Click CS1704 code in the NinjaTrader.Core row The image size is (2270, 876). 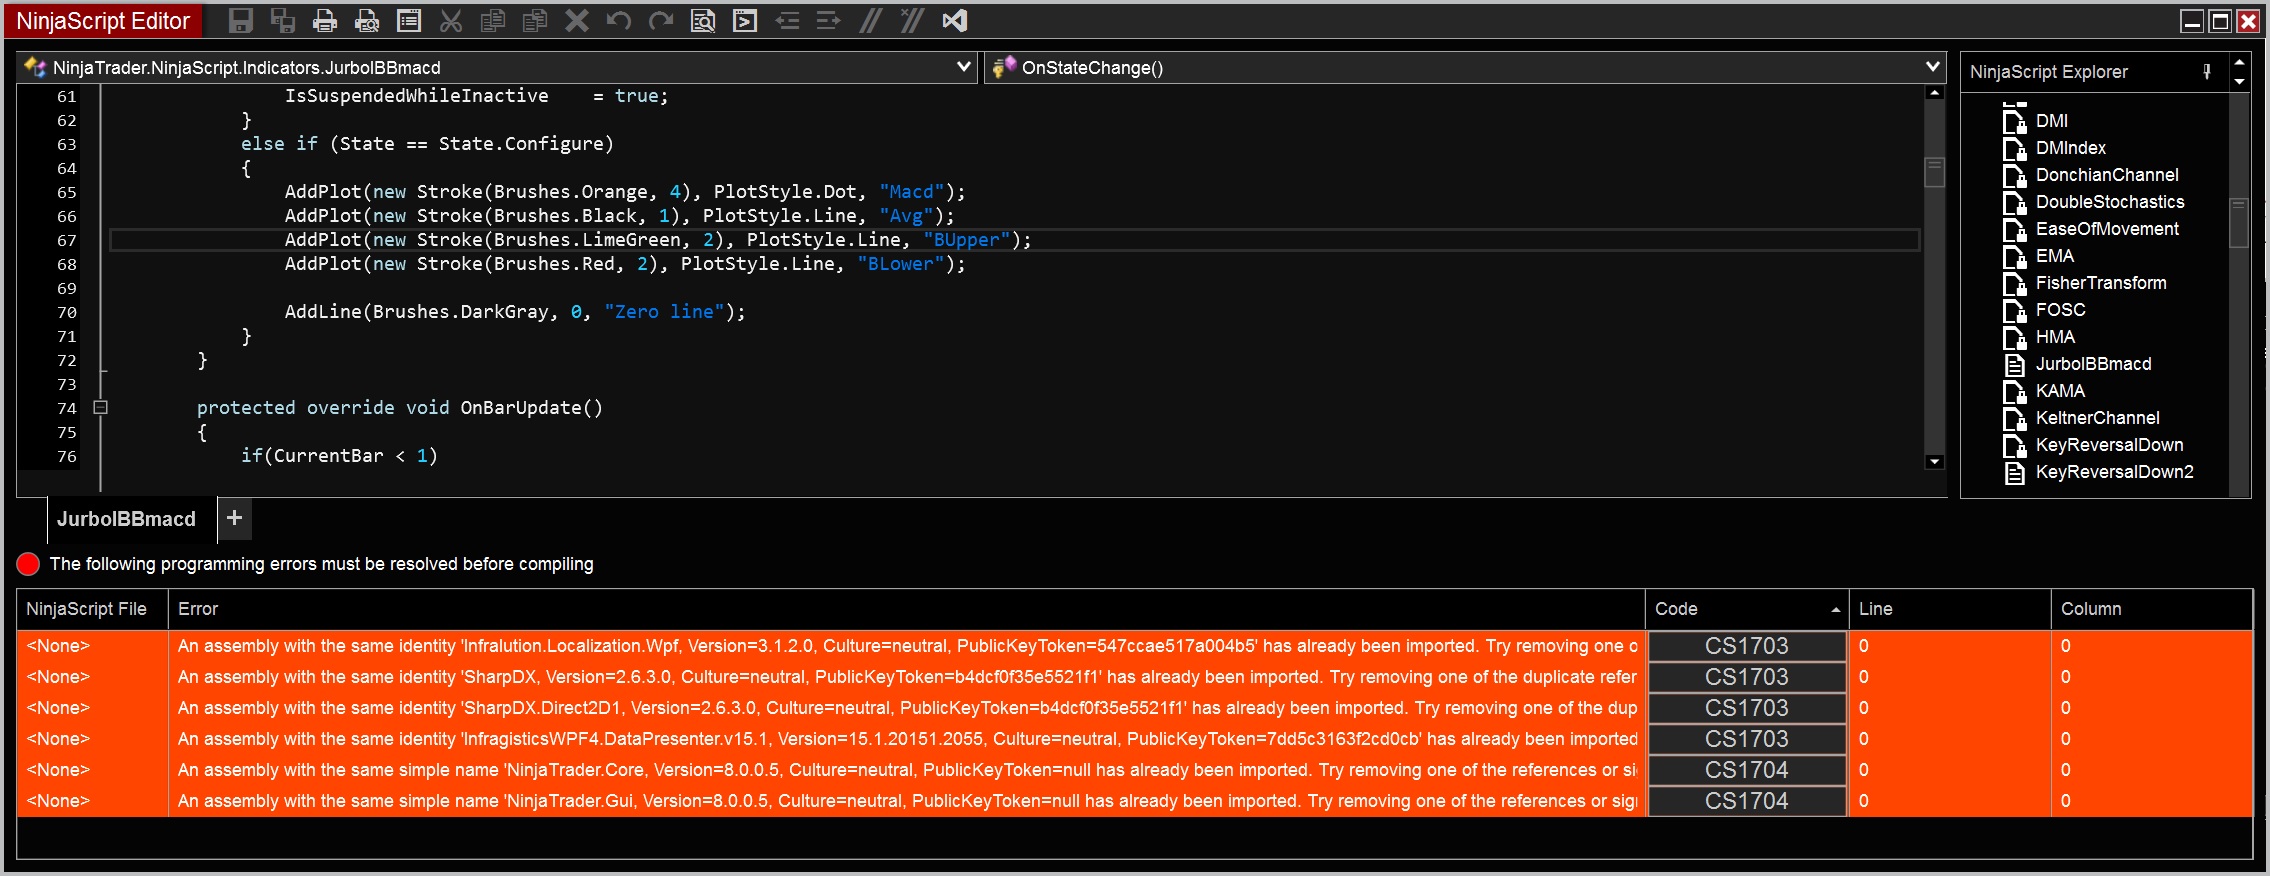(1746, 770)
